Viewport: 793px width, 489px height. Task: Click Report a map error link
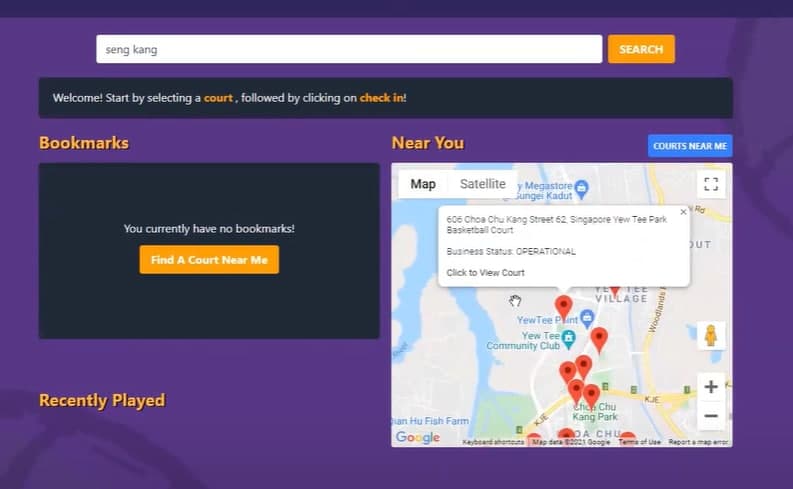[x=698, y=441]
